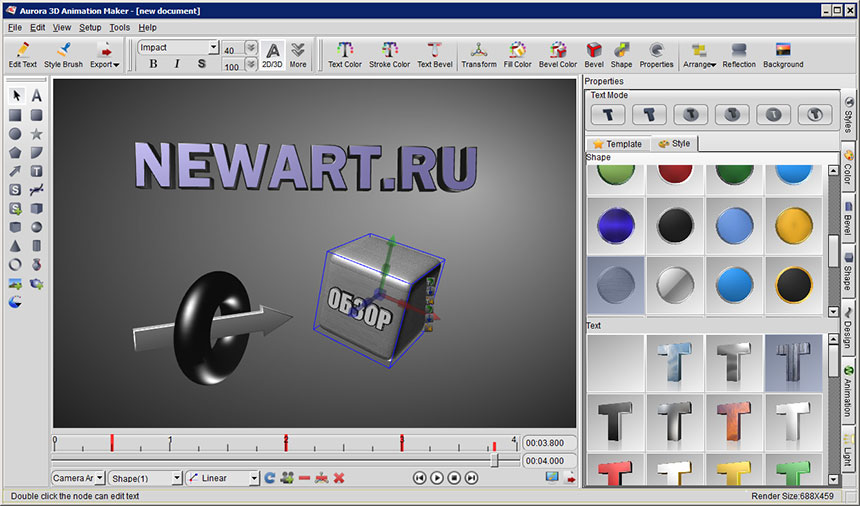Image resolution: width=860 pixels, height=506 pixels.
Task: Click the refresh animation icon
Action: point(269,478)
